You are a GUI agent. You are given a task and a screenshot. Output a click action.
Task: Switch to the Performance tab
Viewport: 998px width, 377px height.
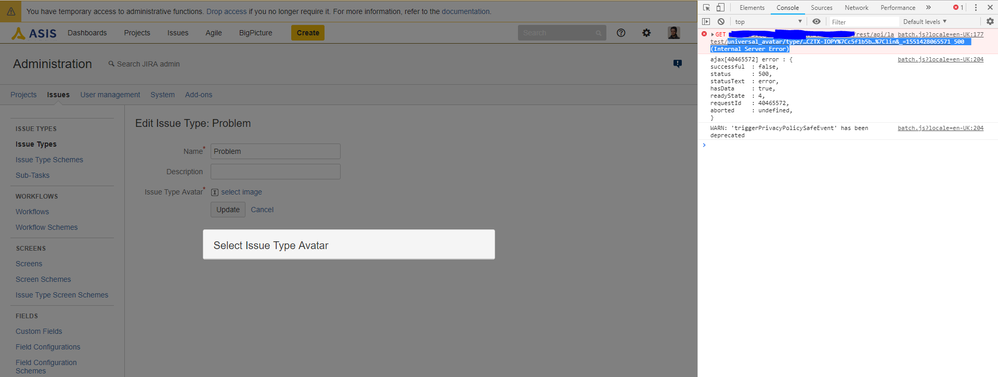coord(897,8)
